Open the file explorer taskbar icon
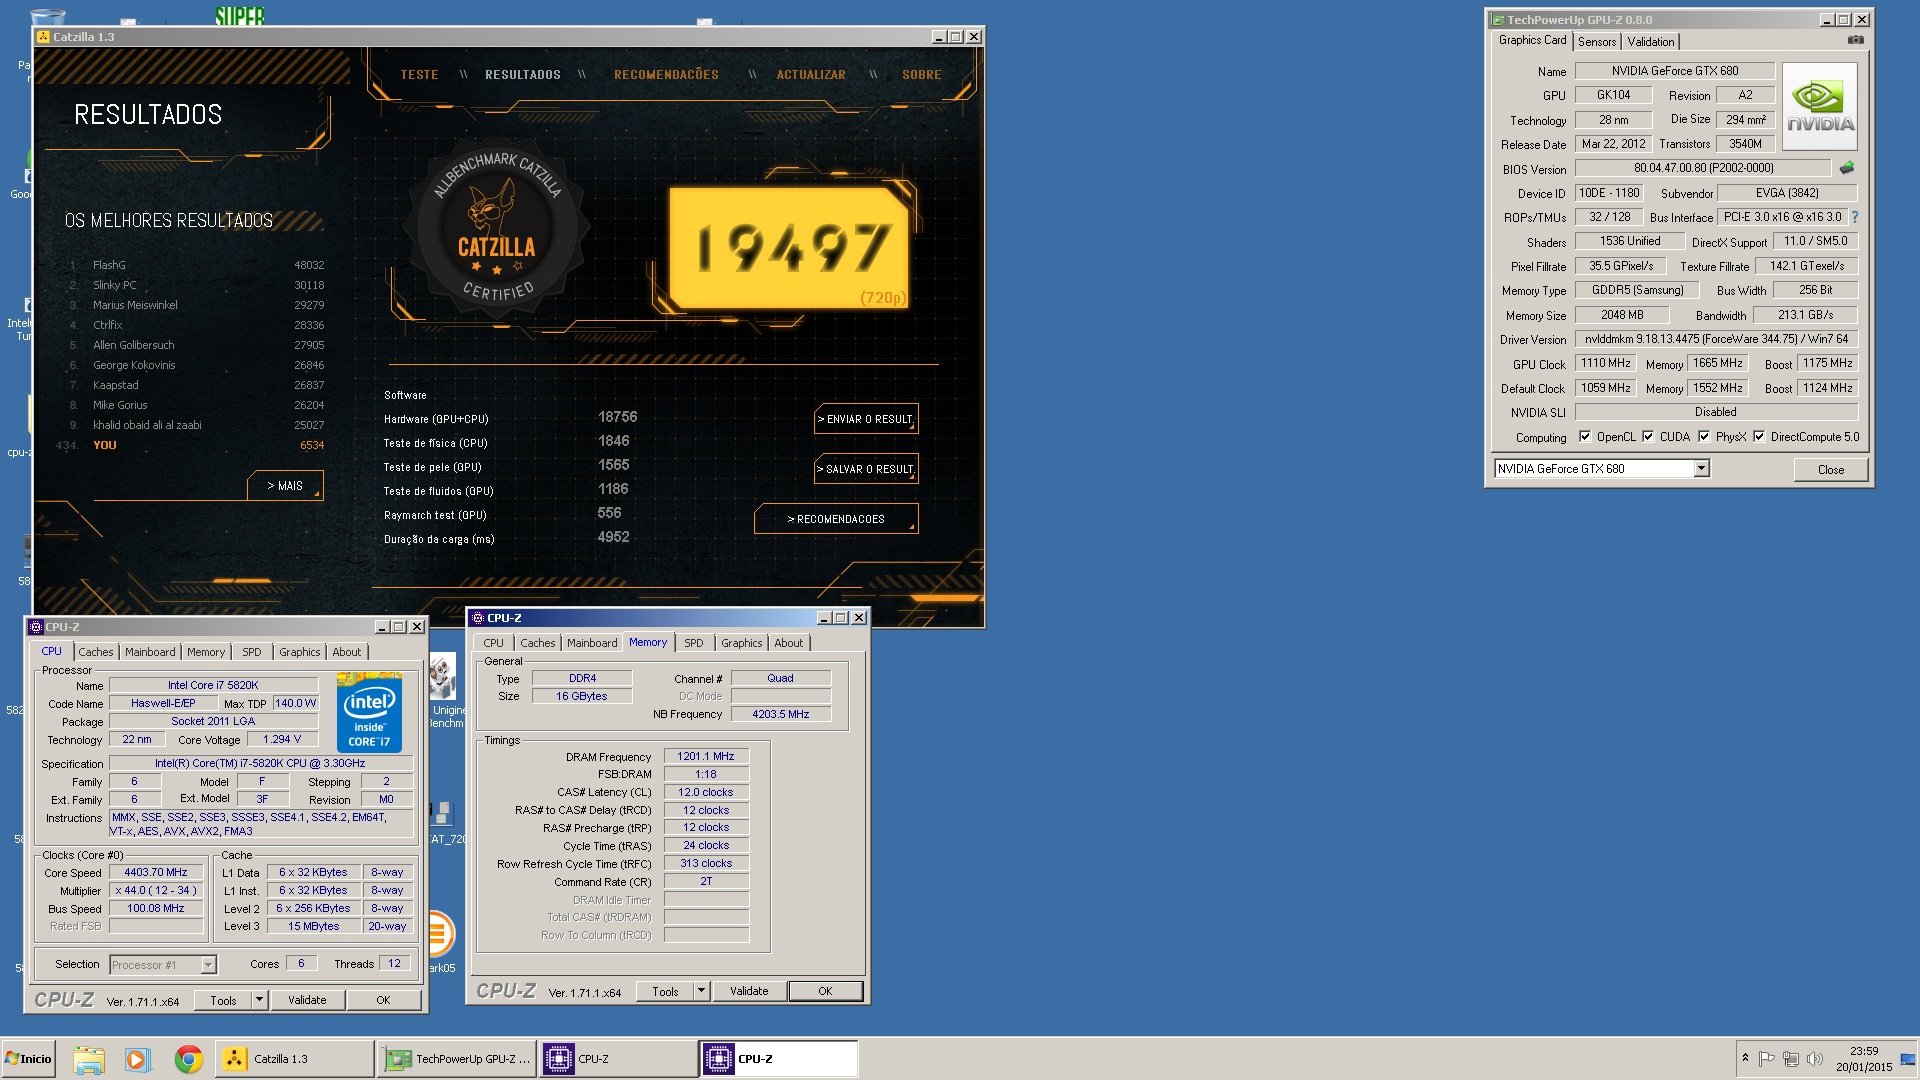This screenshot has width=1920, height=1080. pyautogui.click(x=88, y=1059)
